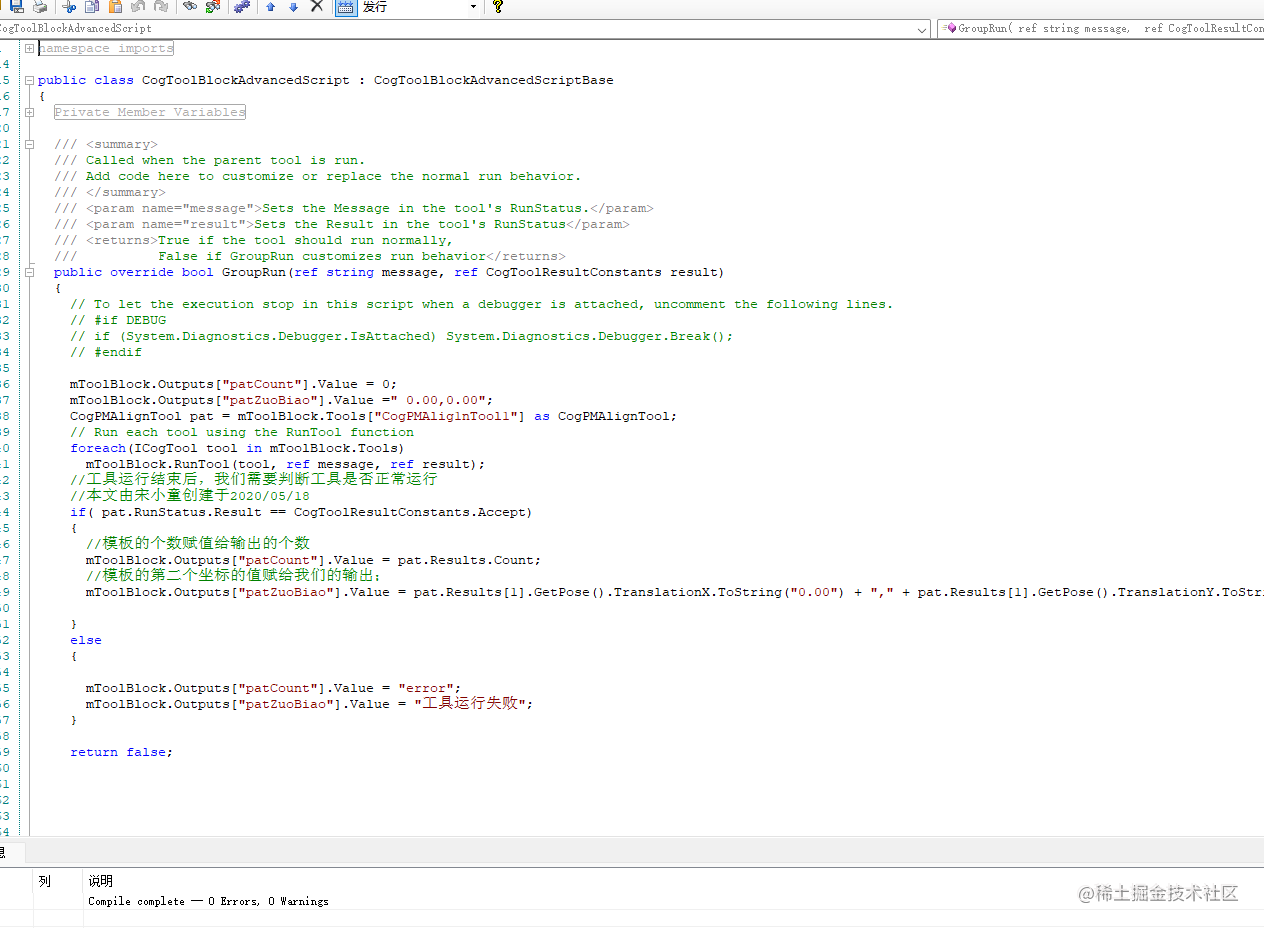Click the 列 column header
Screen dimensions: 1264x928
point(45,881)
